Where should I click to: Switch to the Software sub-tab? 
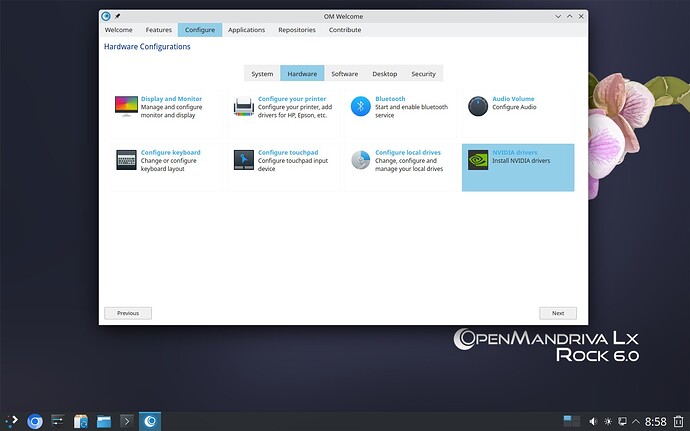tap(345, 74)
